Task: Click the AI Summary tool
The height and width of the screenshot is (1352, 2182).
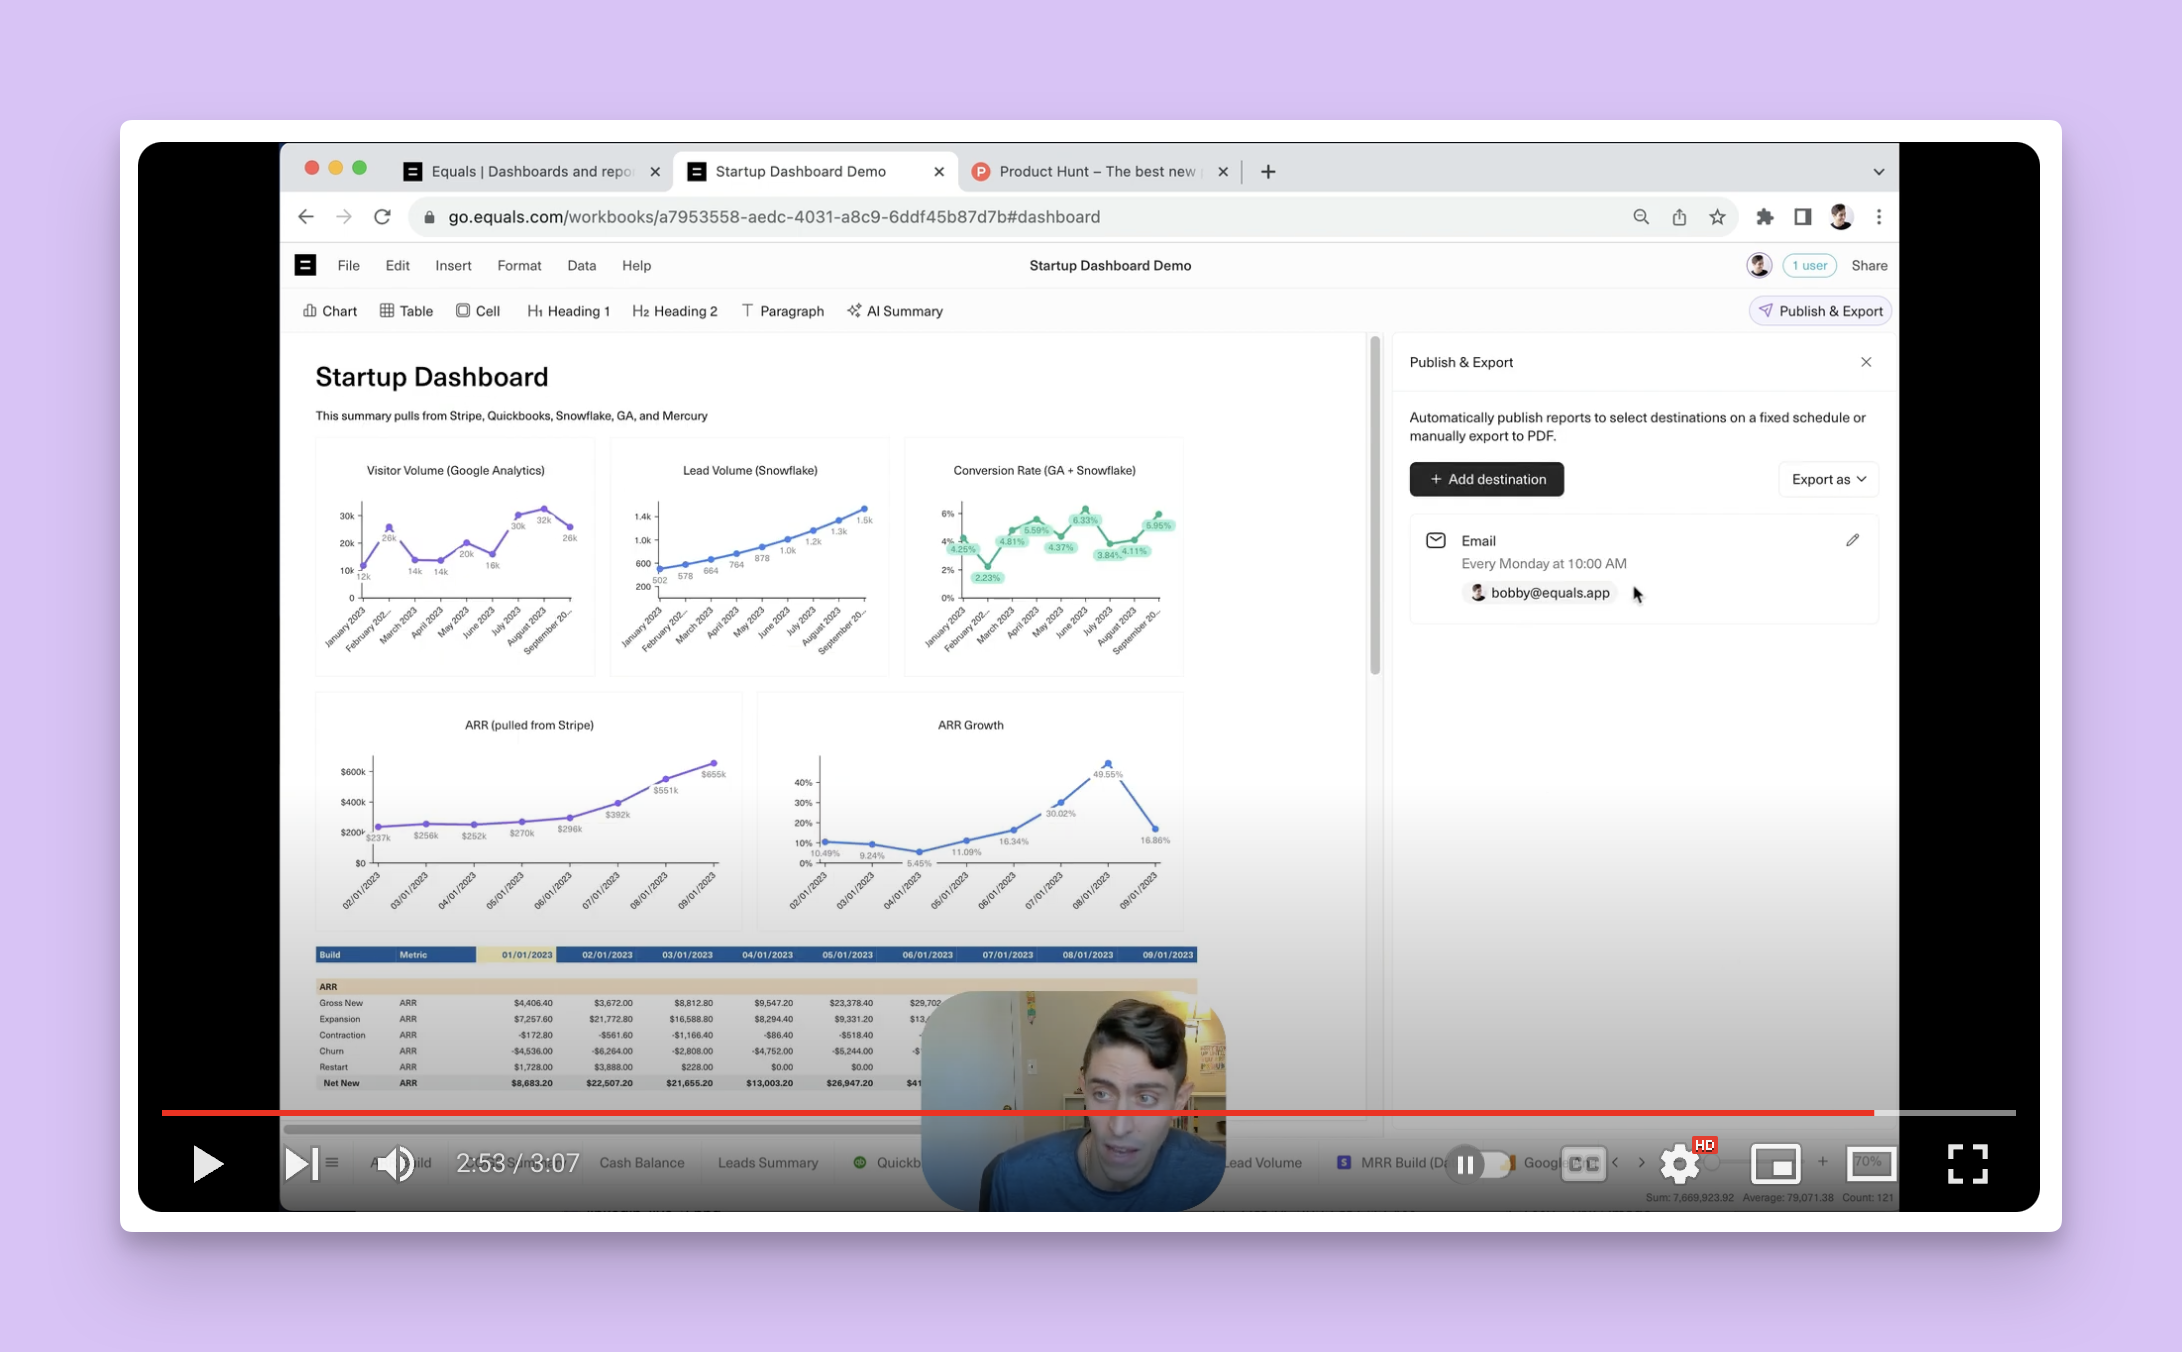Action: point(895,311)
